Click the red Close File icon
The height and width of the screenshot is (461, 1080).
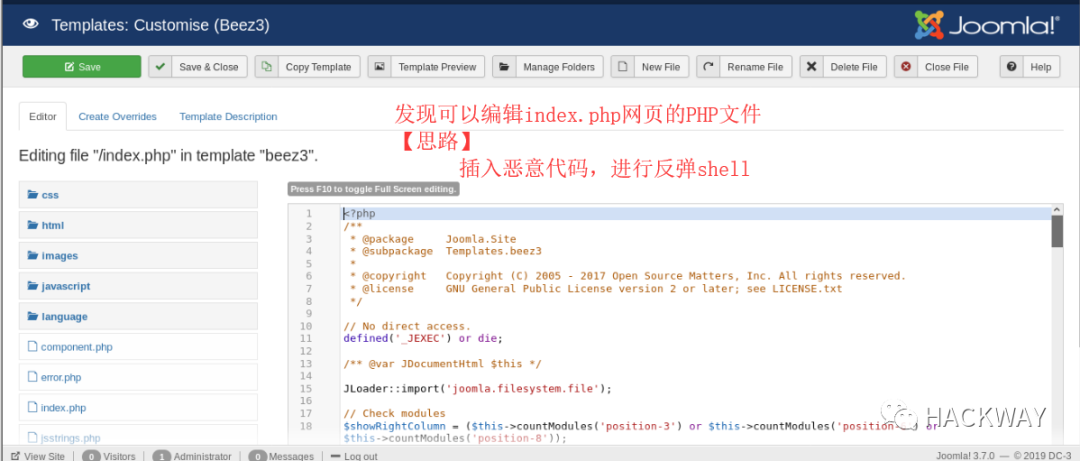pyautogui.click(x=906, y=67)
